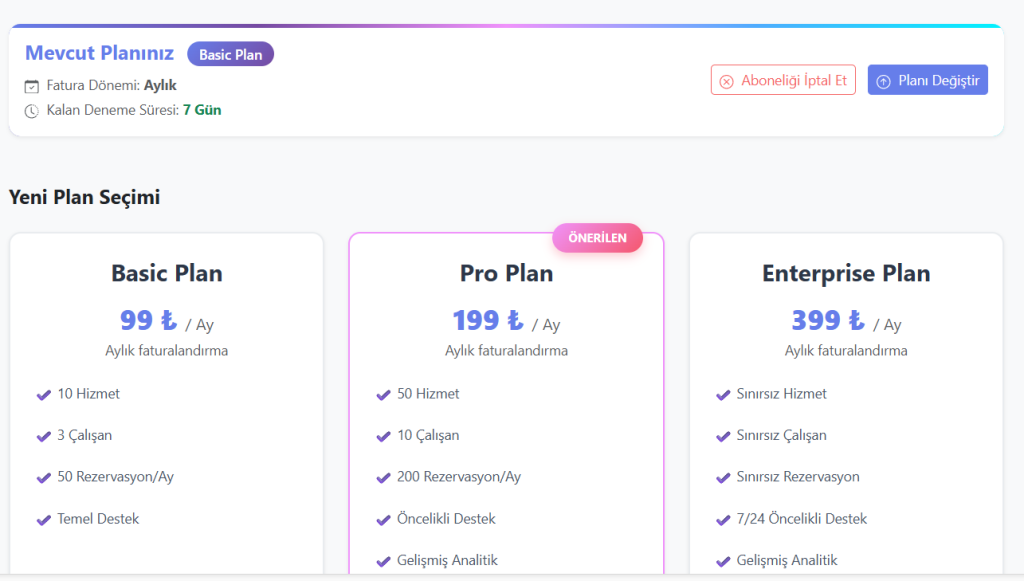Click the clock icon beside Kalan Deneme Süresi
The width and height of the screenshot is (1024, 581).
click(32, 111)
